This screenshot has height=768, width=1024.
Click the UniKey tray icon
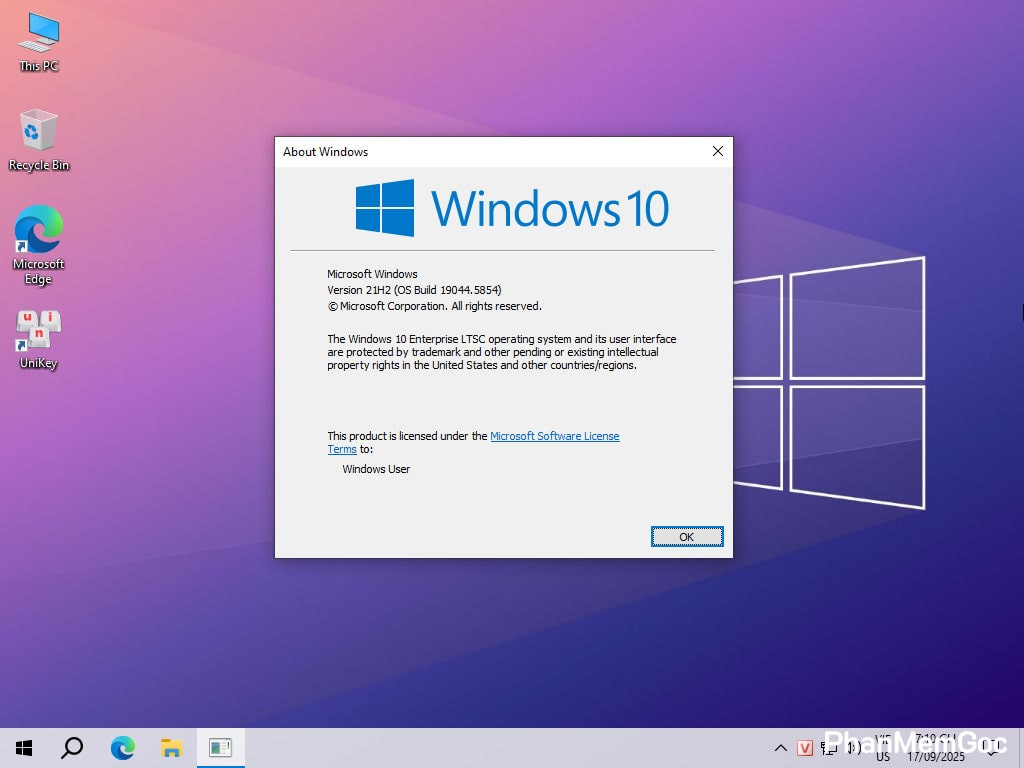805,748
